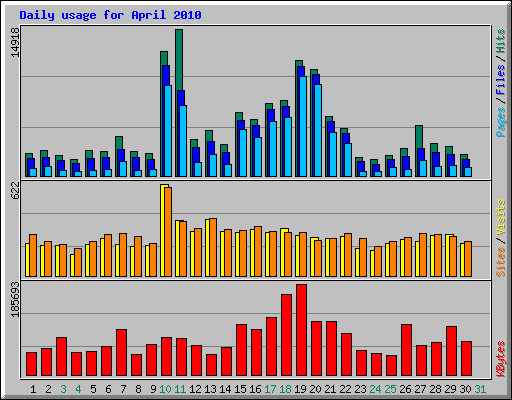Click day label 30 on the x-axis

[465, 389]
